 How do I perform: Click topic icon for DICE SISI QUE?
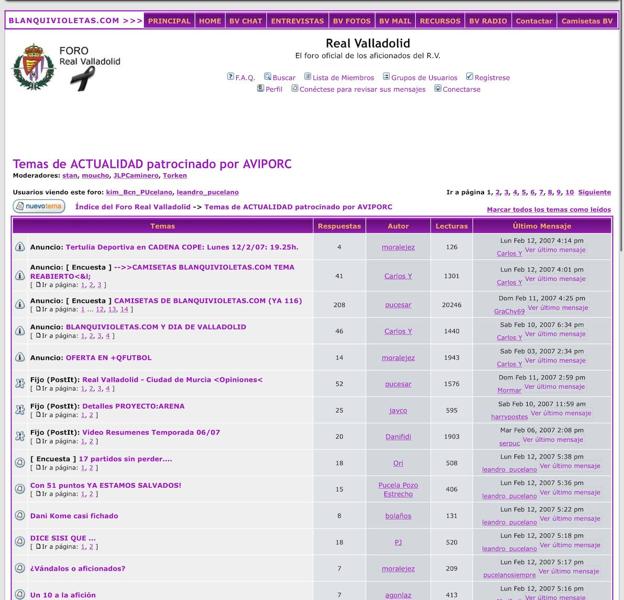[20, 542]
